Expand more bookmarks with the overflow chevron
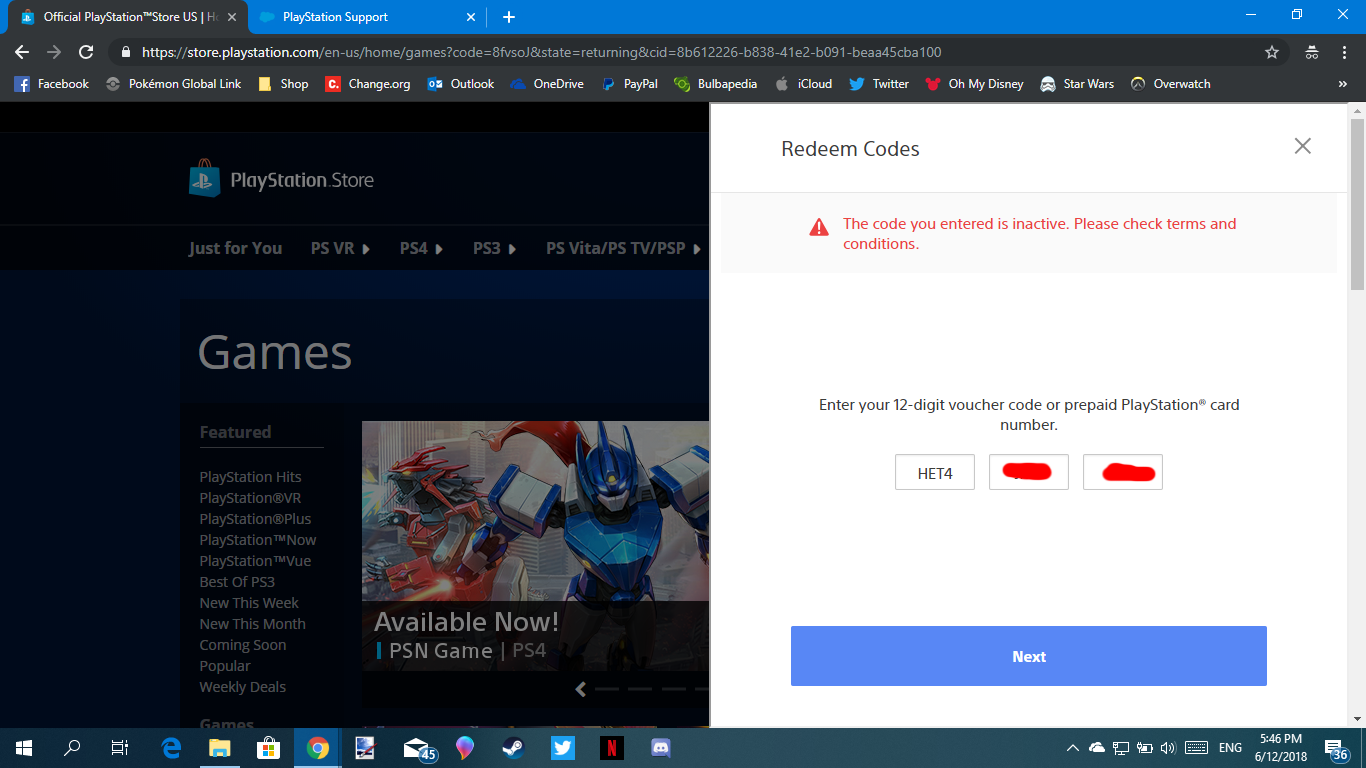 [x=1342, y=84]
